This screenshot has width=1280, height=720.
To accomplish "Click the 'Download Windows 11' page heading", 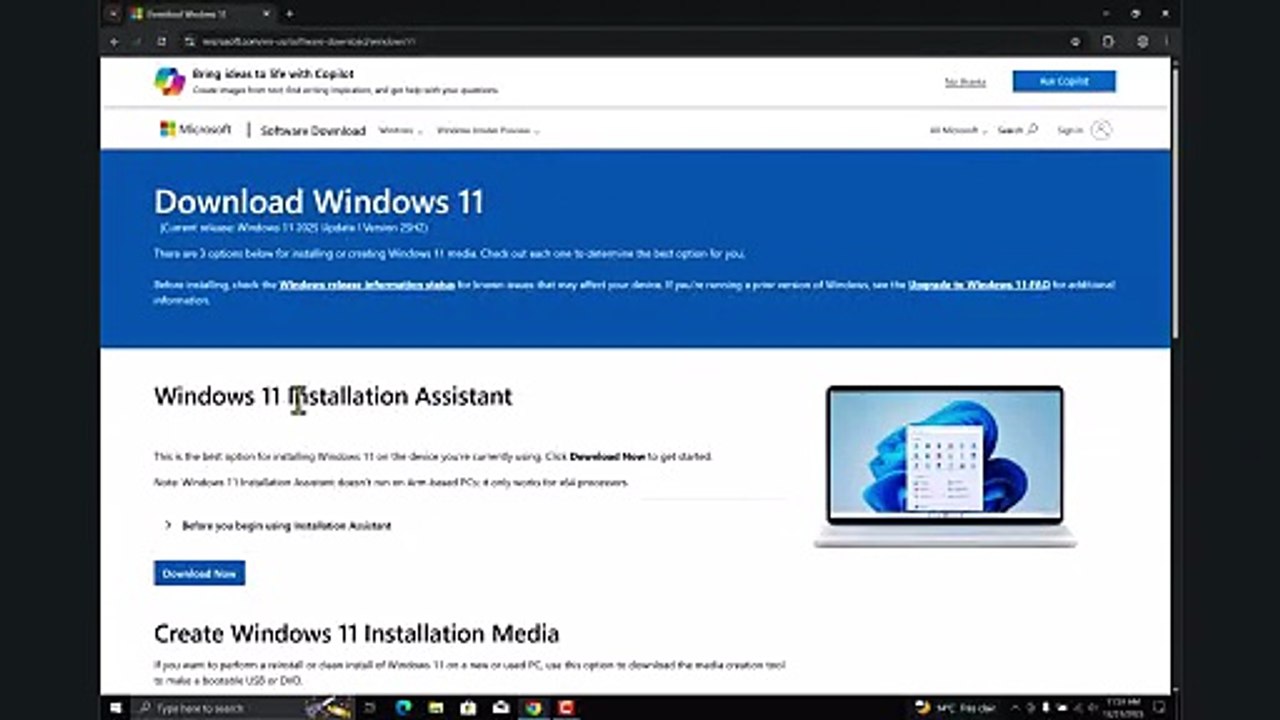I will 319,202.
